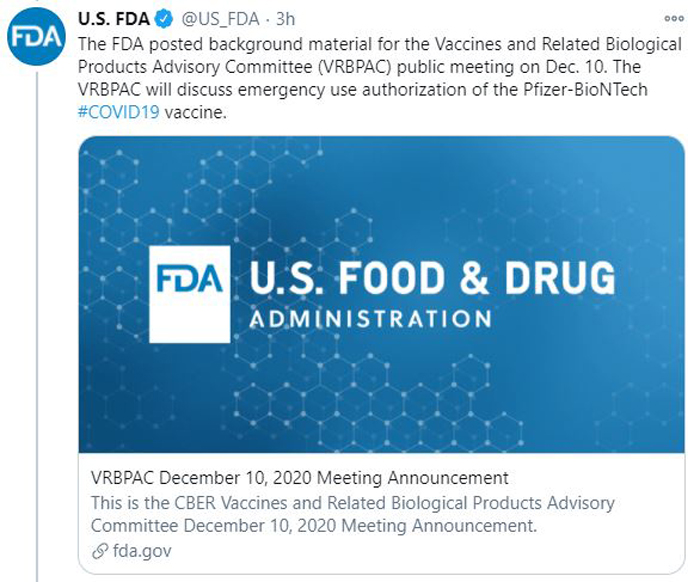700x582 pixels.
Task: Click the ADMINISTRATION text in the banner
Action: click(371, 319)
